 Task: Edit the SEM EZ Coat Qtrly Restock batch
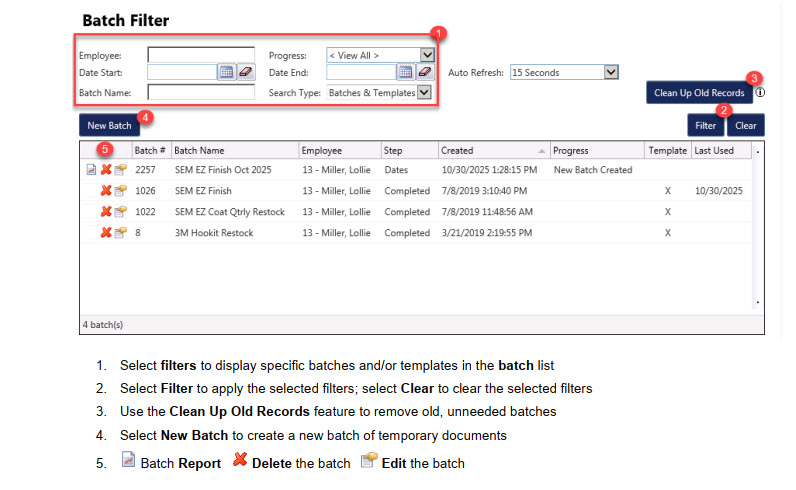coord(121,212)
